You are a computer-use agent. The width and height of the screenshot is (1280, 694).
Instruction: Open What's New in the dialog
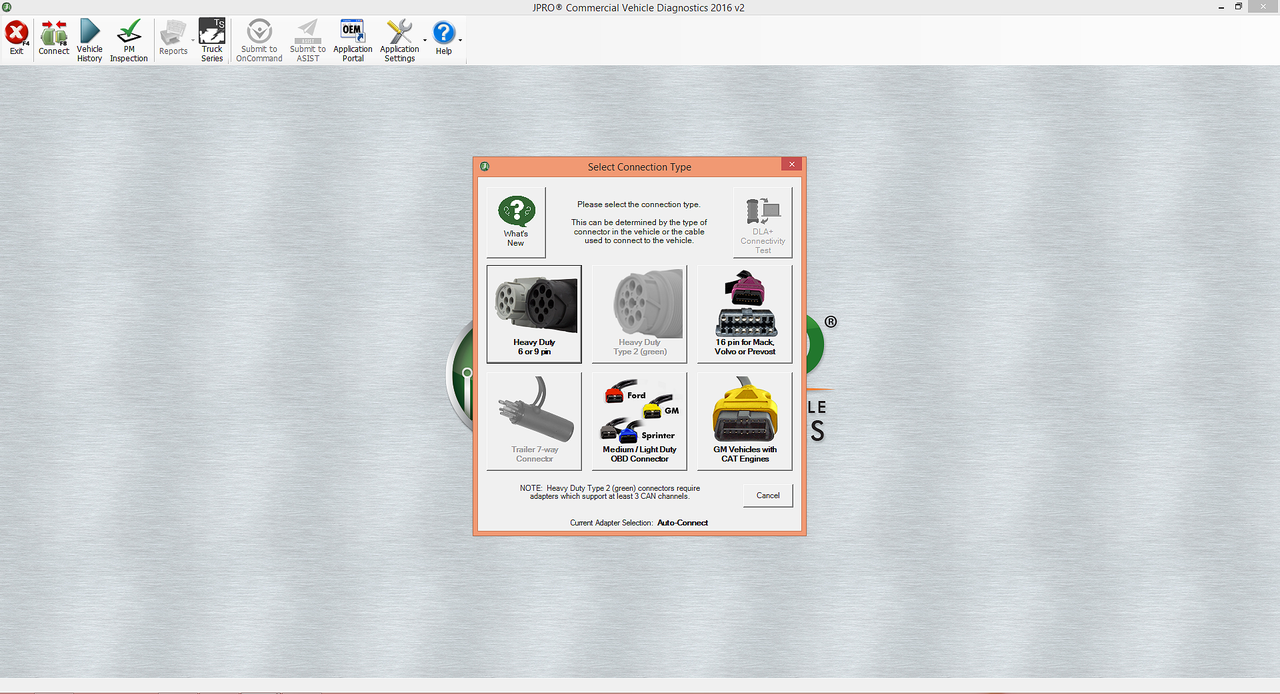coord(516,222)
